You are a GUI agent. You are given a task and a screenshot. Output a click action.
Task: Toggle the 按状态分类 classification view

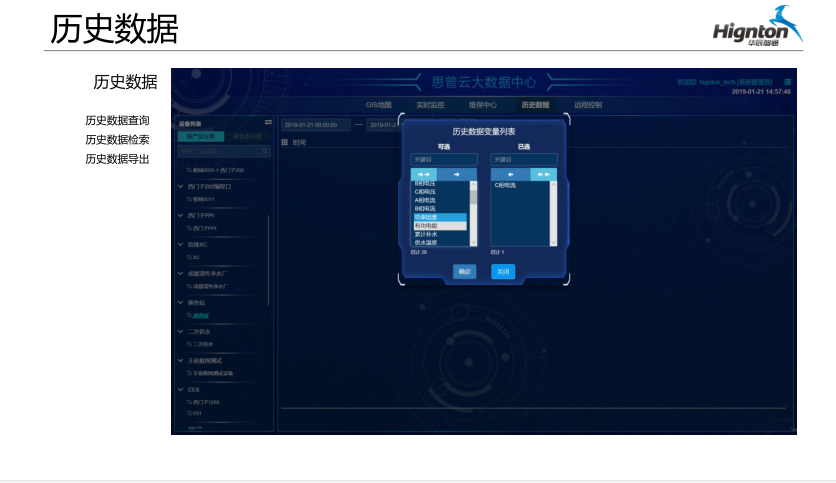point(247,137)
